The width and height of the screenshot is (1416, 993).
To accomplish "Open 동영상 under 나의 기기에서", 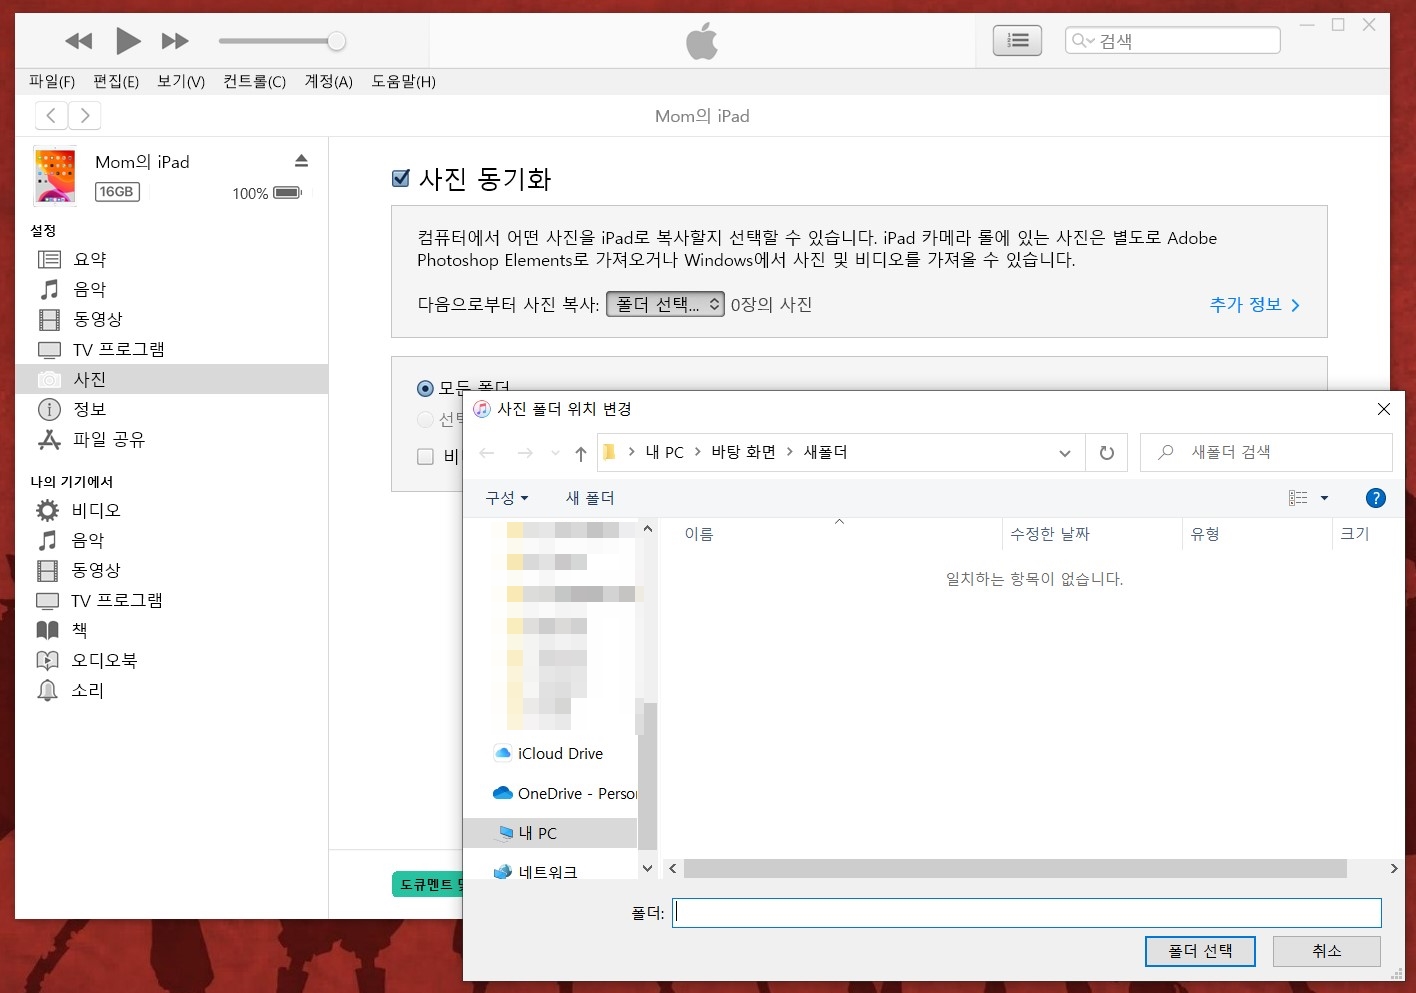I will pyautogui.click(x=172, y=570).
